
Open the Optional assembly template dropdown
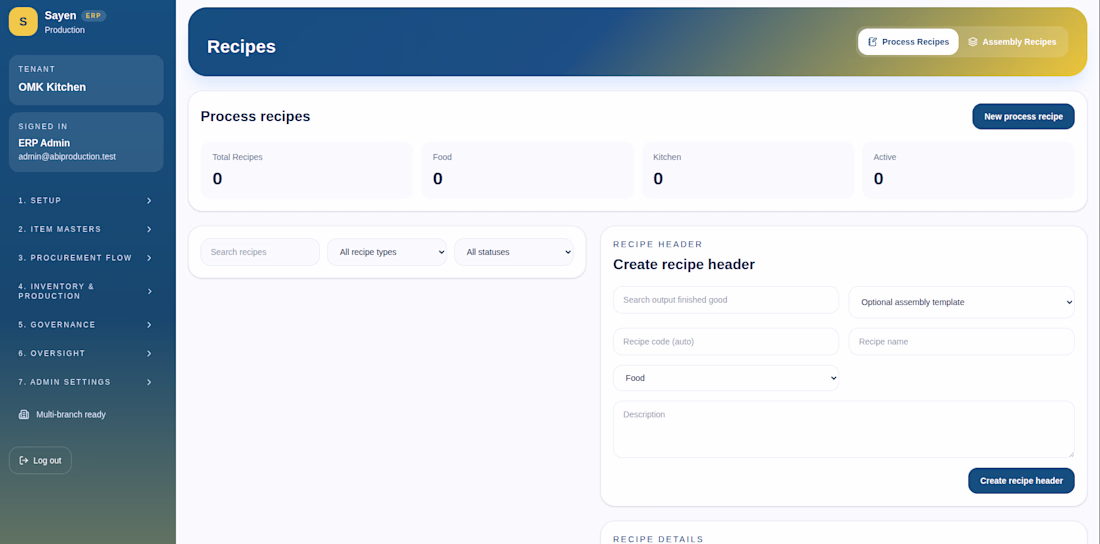pos(962,302)
